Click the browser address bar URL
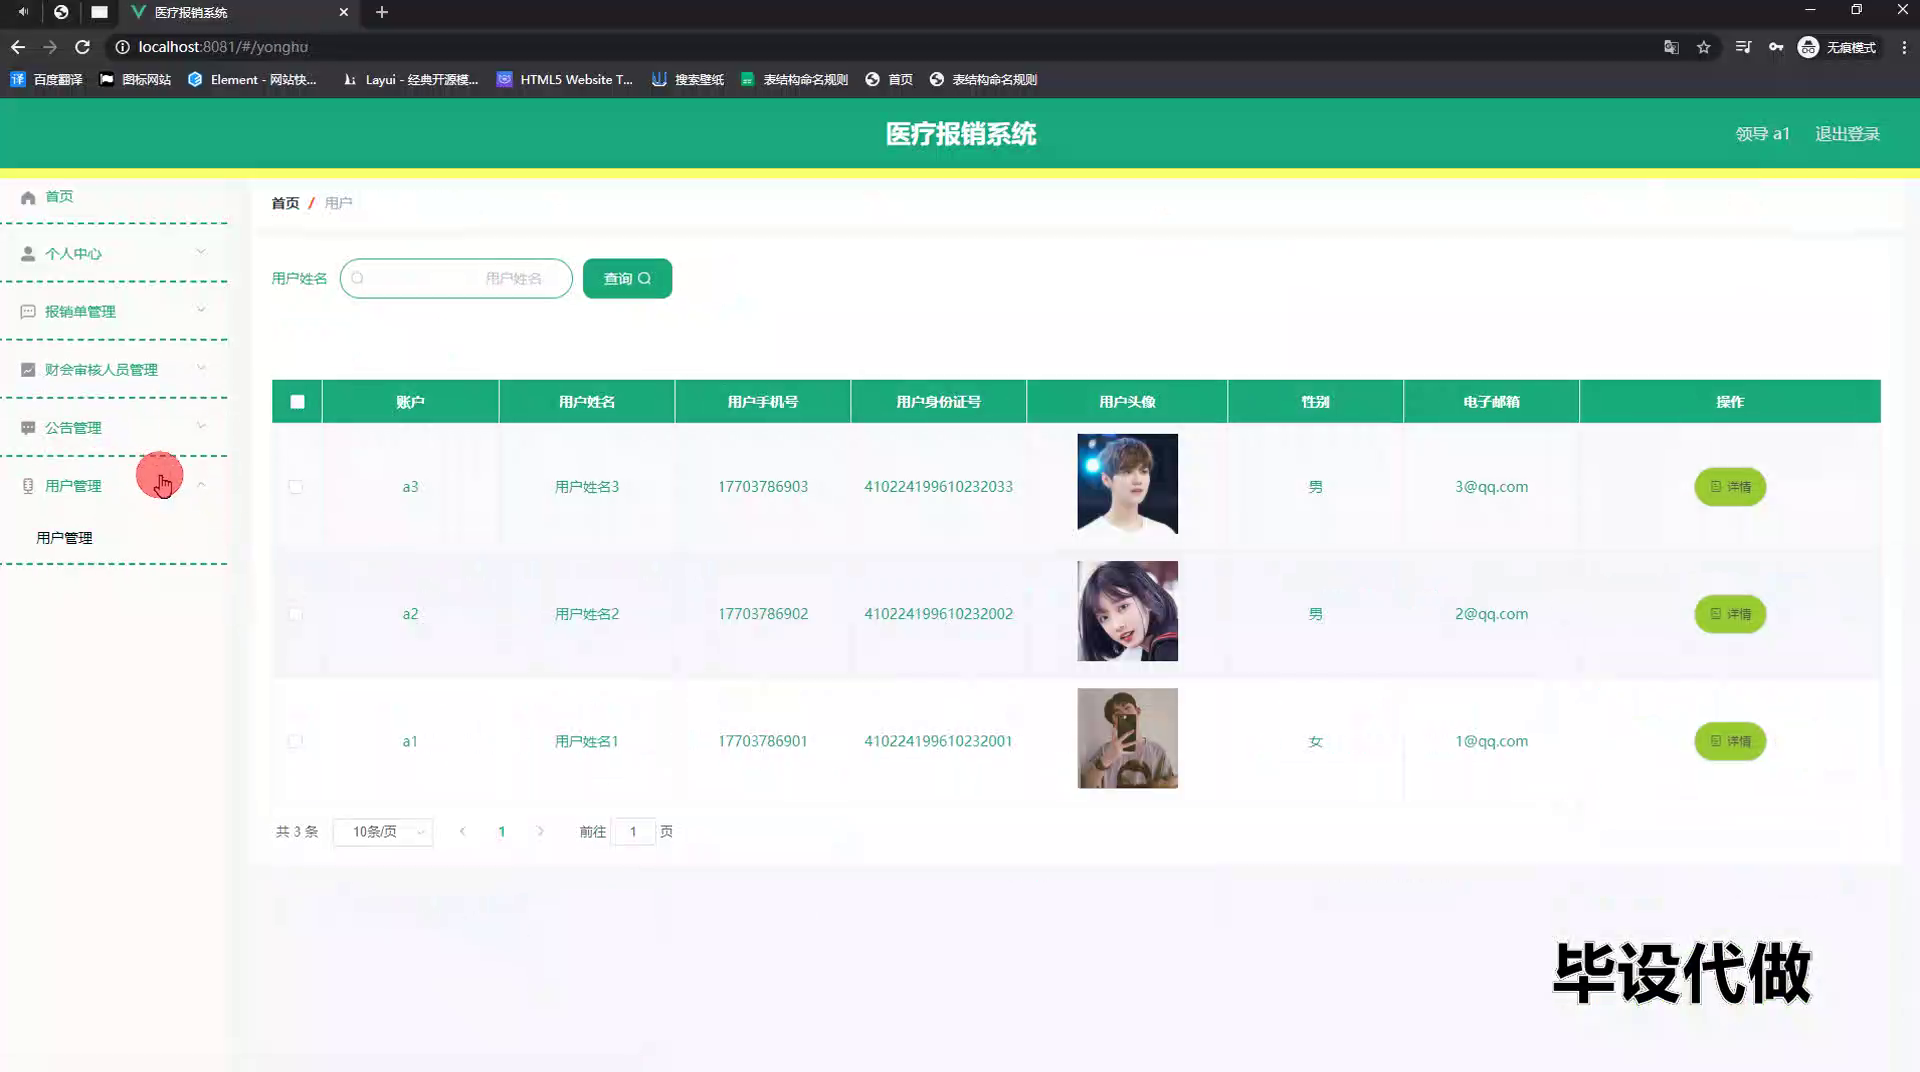This screenshot has width=1920, height=1072. click(x=223, y=47)
